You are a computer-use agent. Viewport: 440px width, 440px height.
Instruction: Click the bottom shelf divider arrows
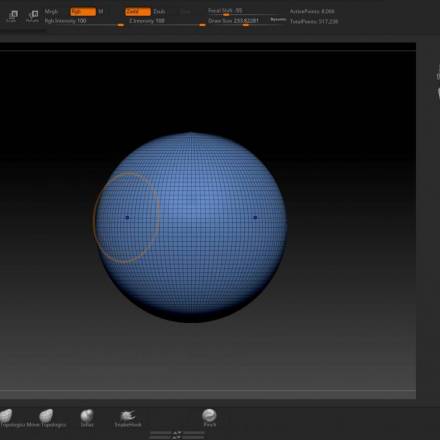[177, 434]
